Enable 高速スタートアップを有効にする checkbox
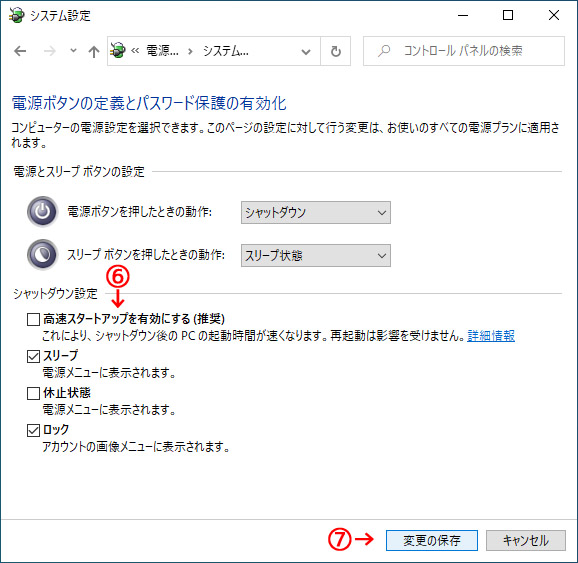The width and height of the screenshot is (578, 563). pyautogui.click(x=33, y=319)
